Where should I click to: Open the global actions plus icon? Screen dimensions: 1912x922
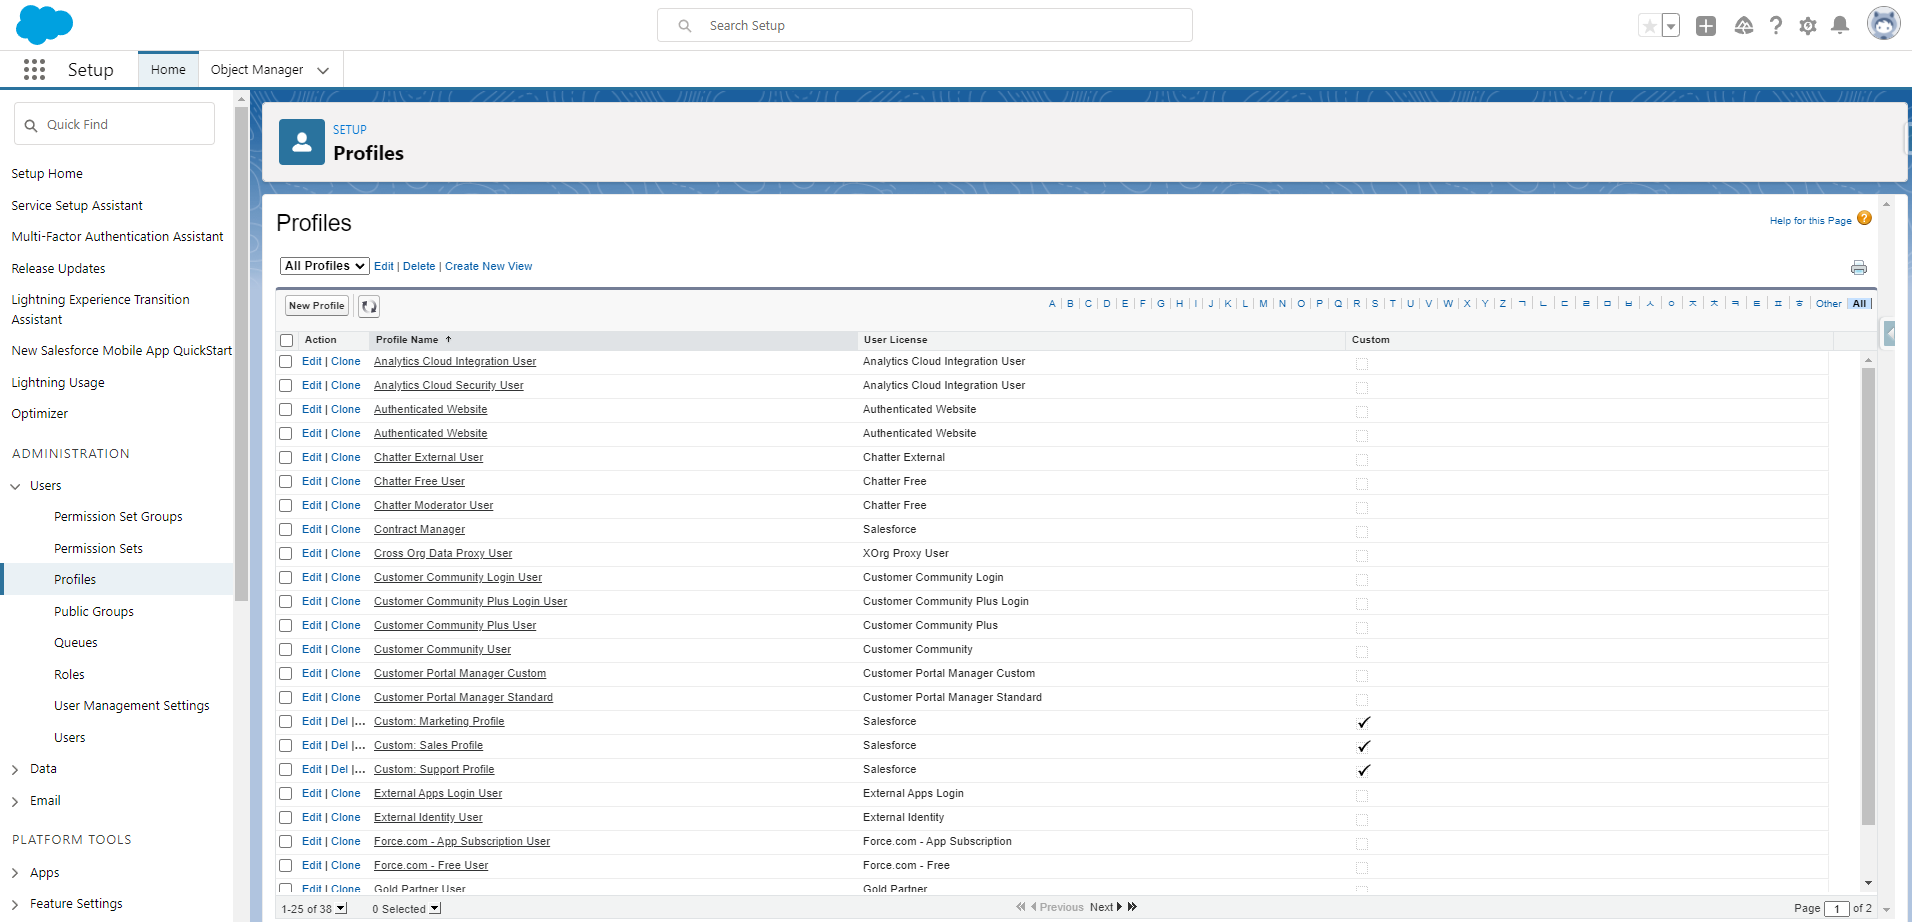[1706, 26]
